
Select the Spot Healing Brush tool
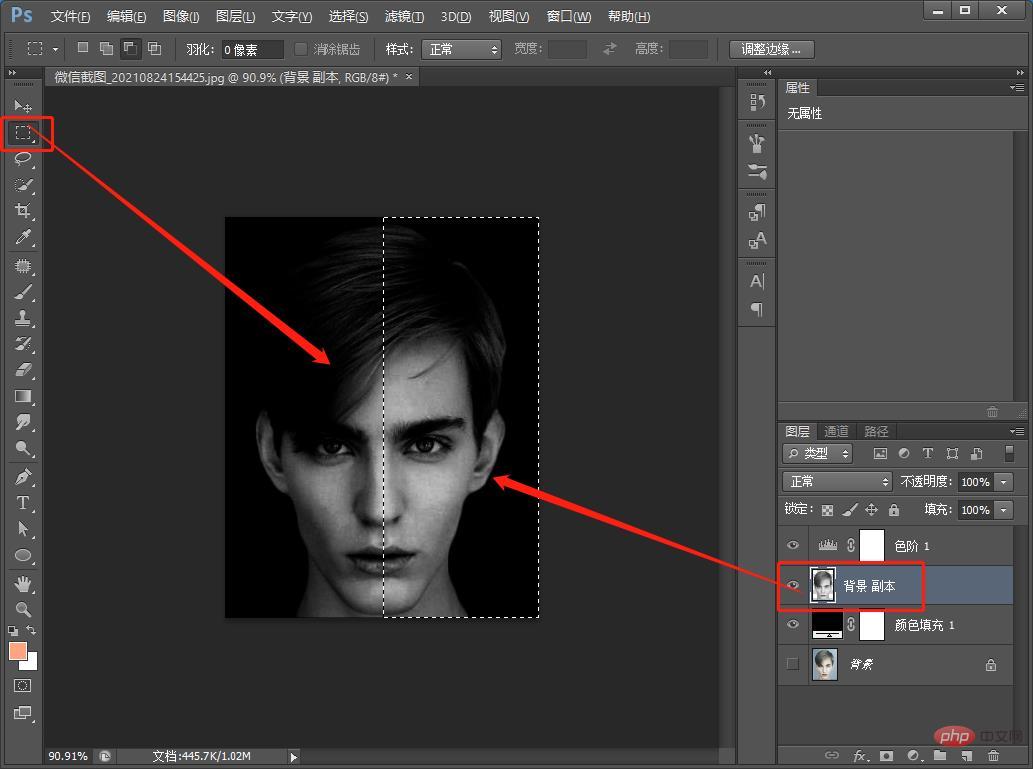point(23,266)
